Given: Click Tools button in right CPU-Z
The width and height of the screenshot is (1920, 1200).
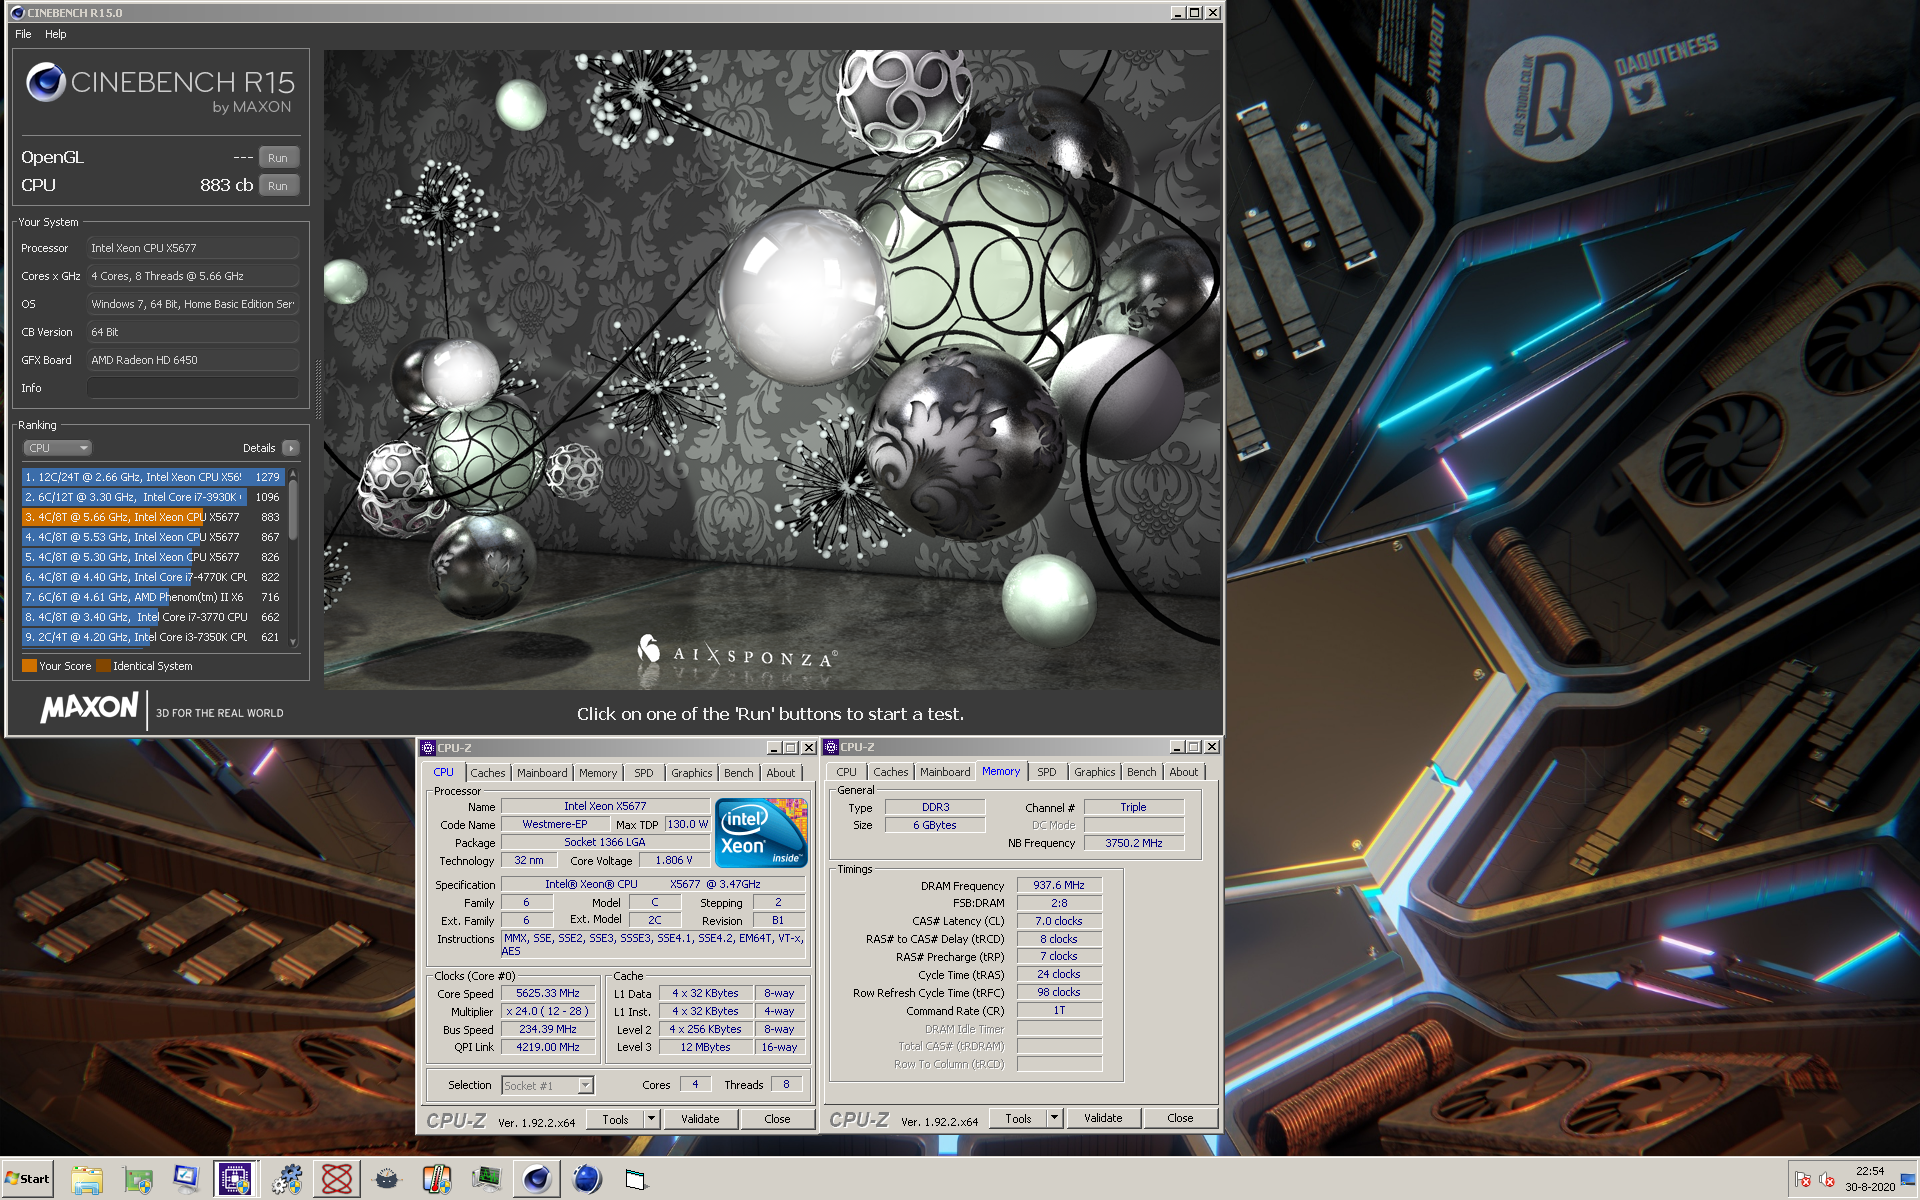Looking at the screenshot, I should (1019, 1118).
